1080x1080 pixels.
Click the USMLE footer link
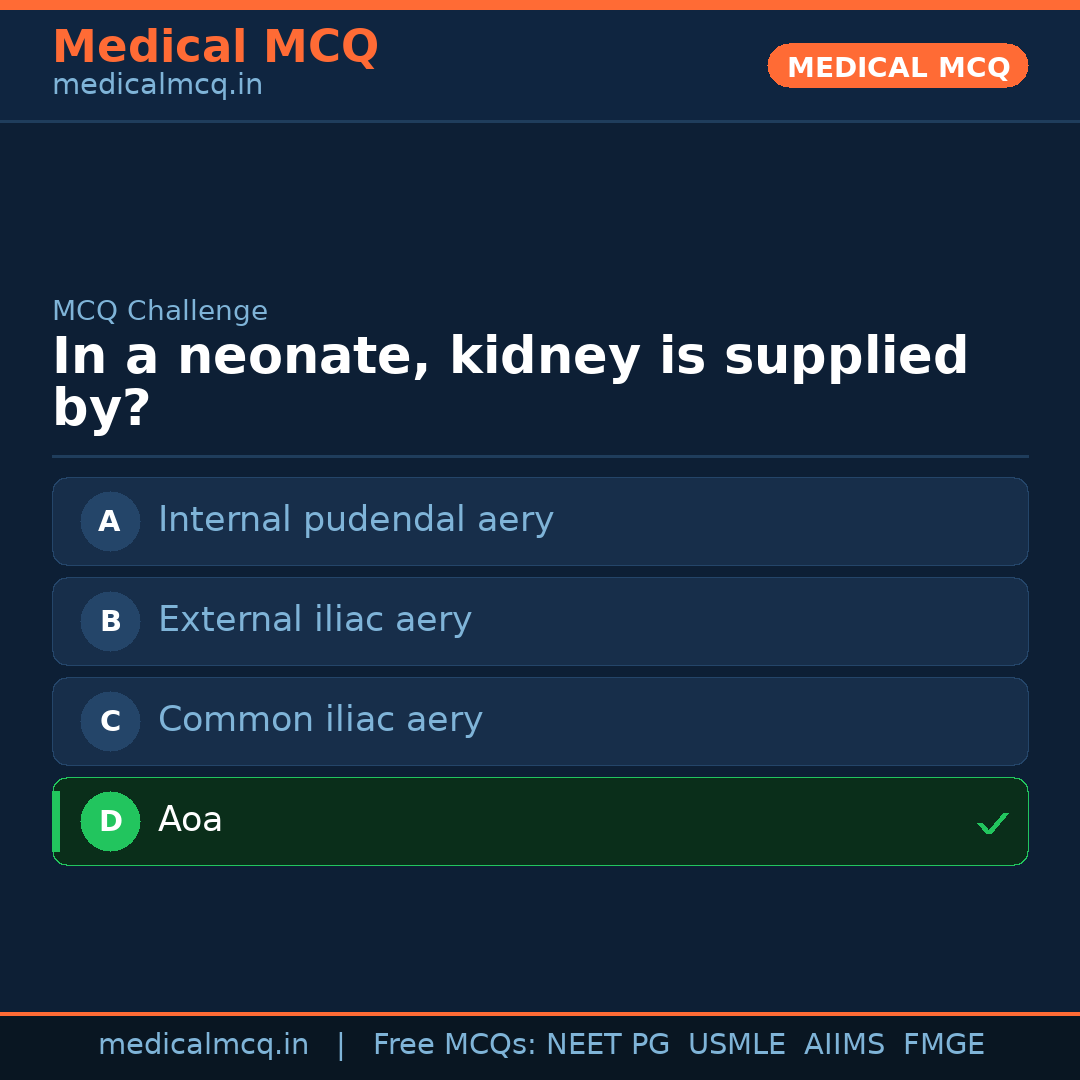tap(737, 1043)
